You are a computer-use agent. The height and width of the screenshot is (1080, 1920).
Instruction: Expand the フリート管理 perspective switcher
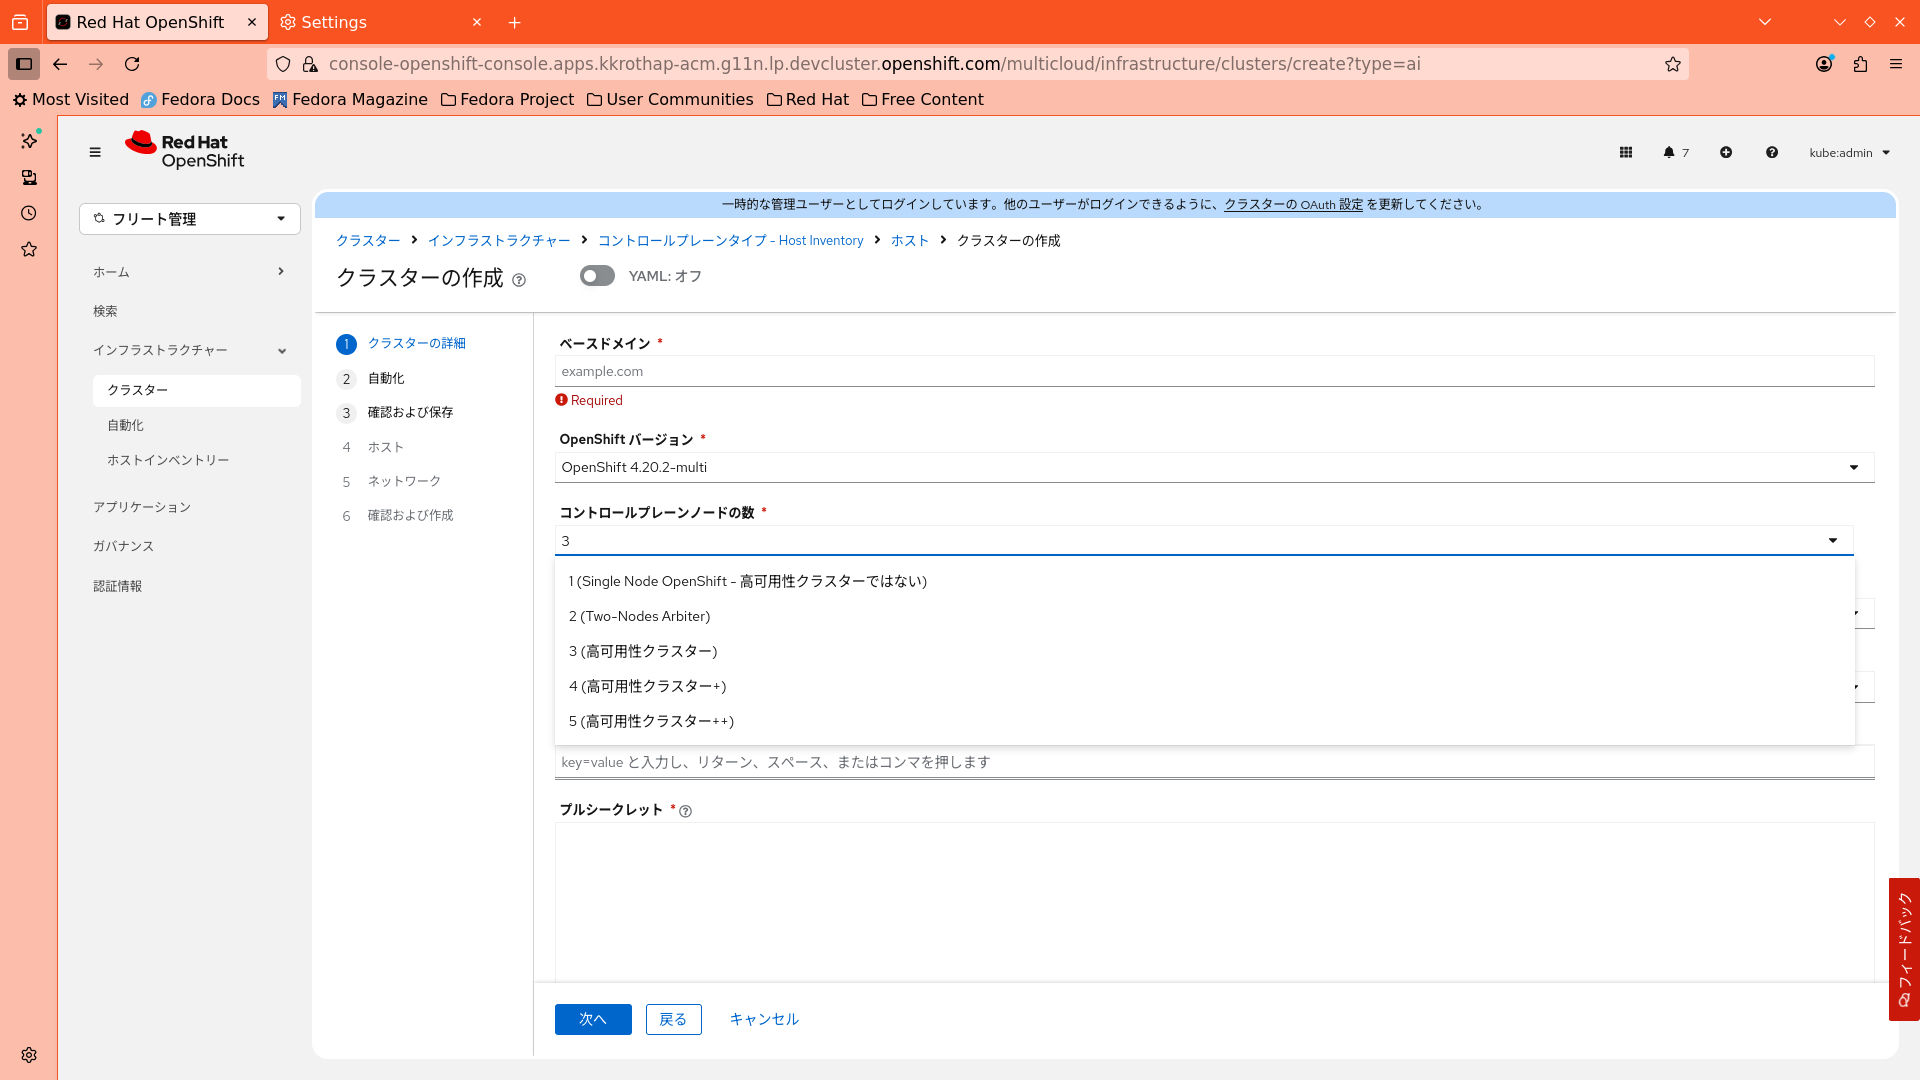tap(190, 219)
